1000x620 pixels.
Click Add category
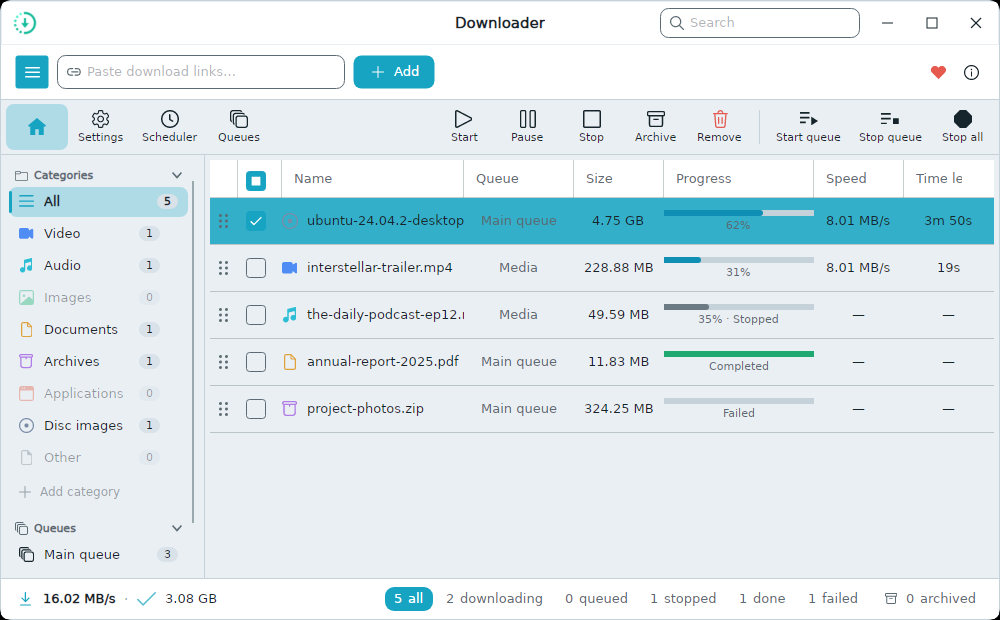(70, 492)
